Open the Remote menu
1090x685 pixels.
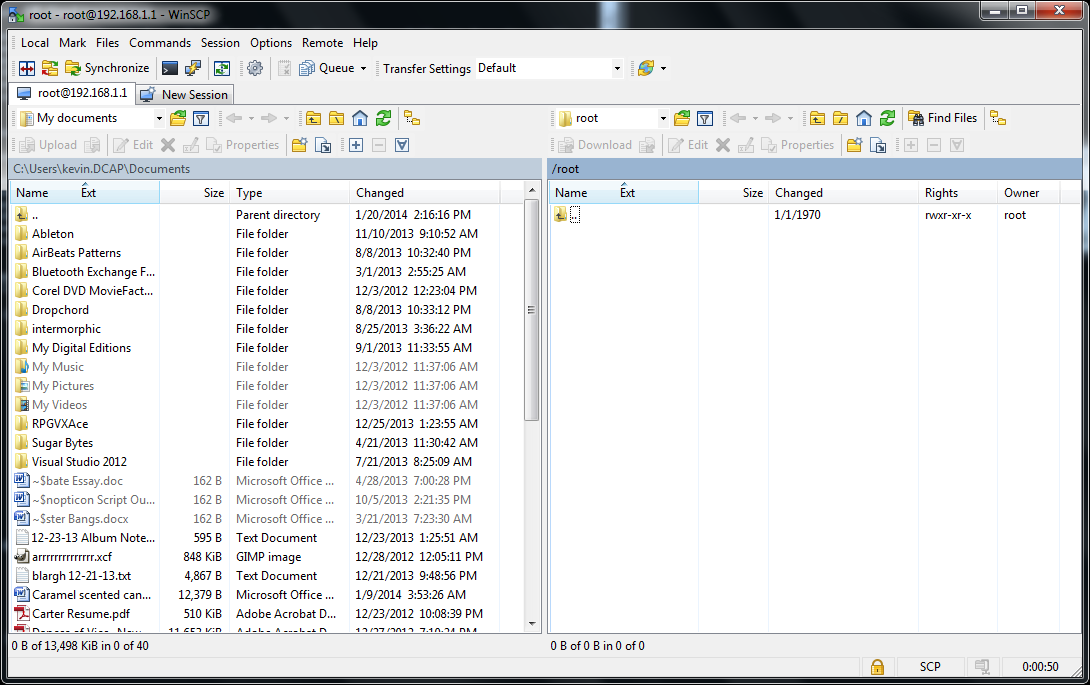(x=323, y=43)
